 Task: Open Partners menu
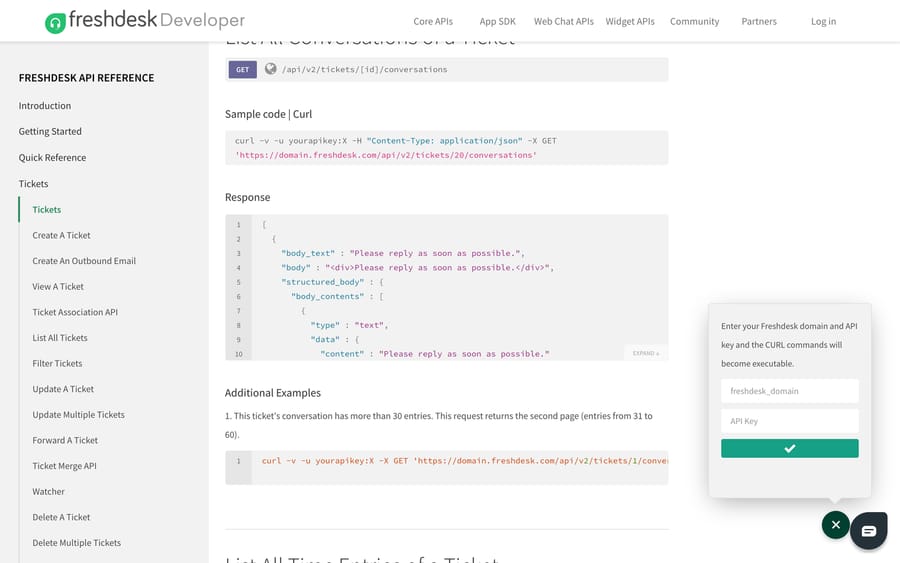[758, 21]
